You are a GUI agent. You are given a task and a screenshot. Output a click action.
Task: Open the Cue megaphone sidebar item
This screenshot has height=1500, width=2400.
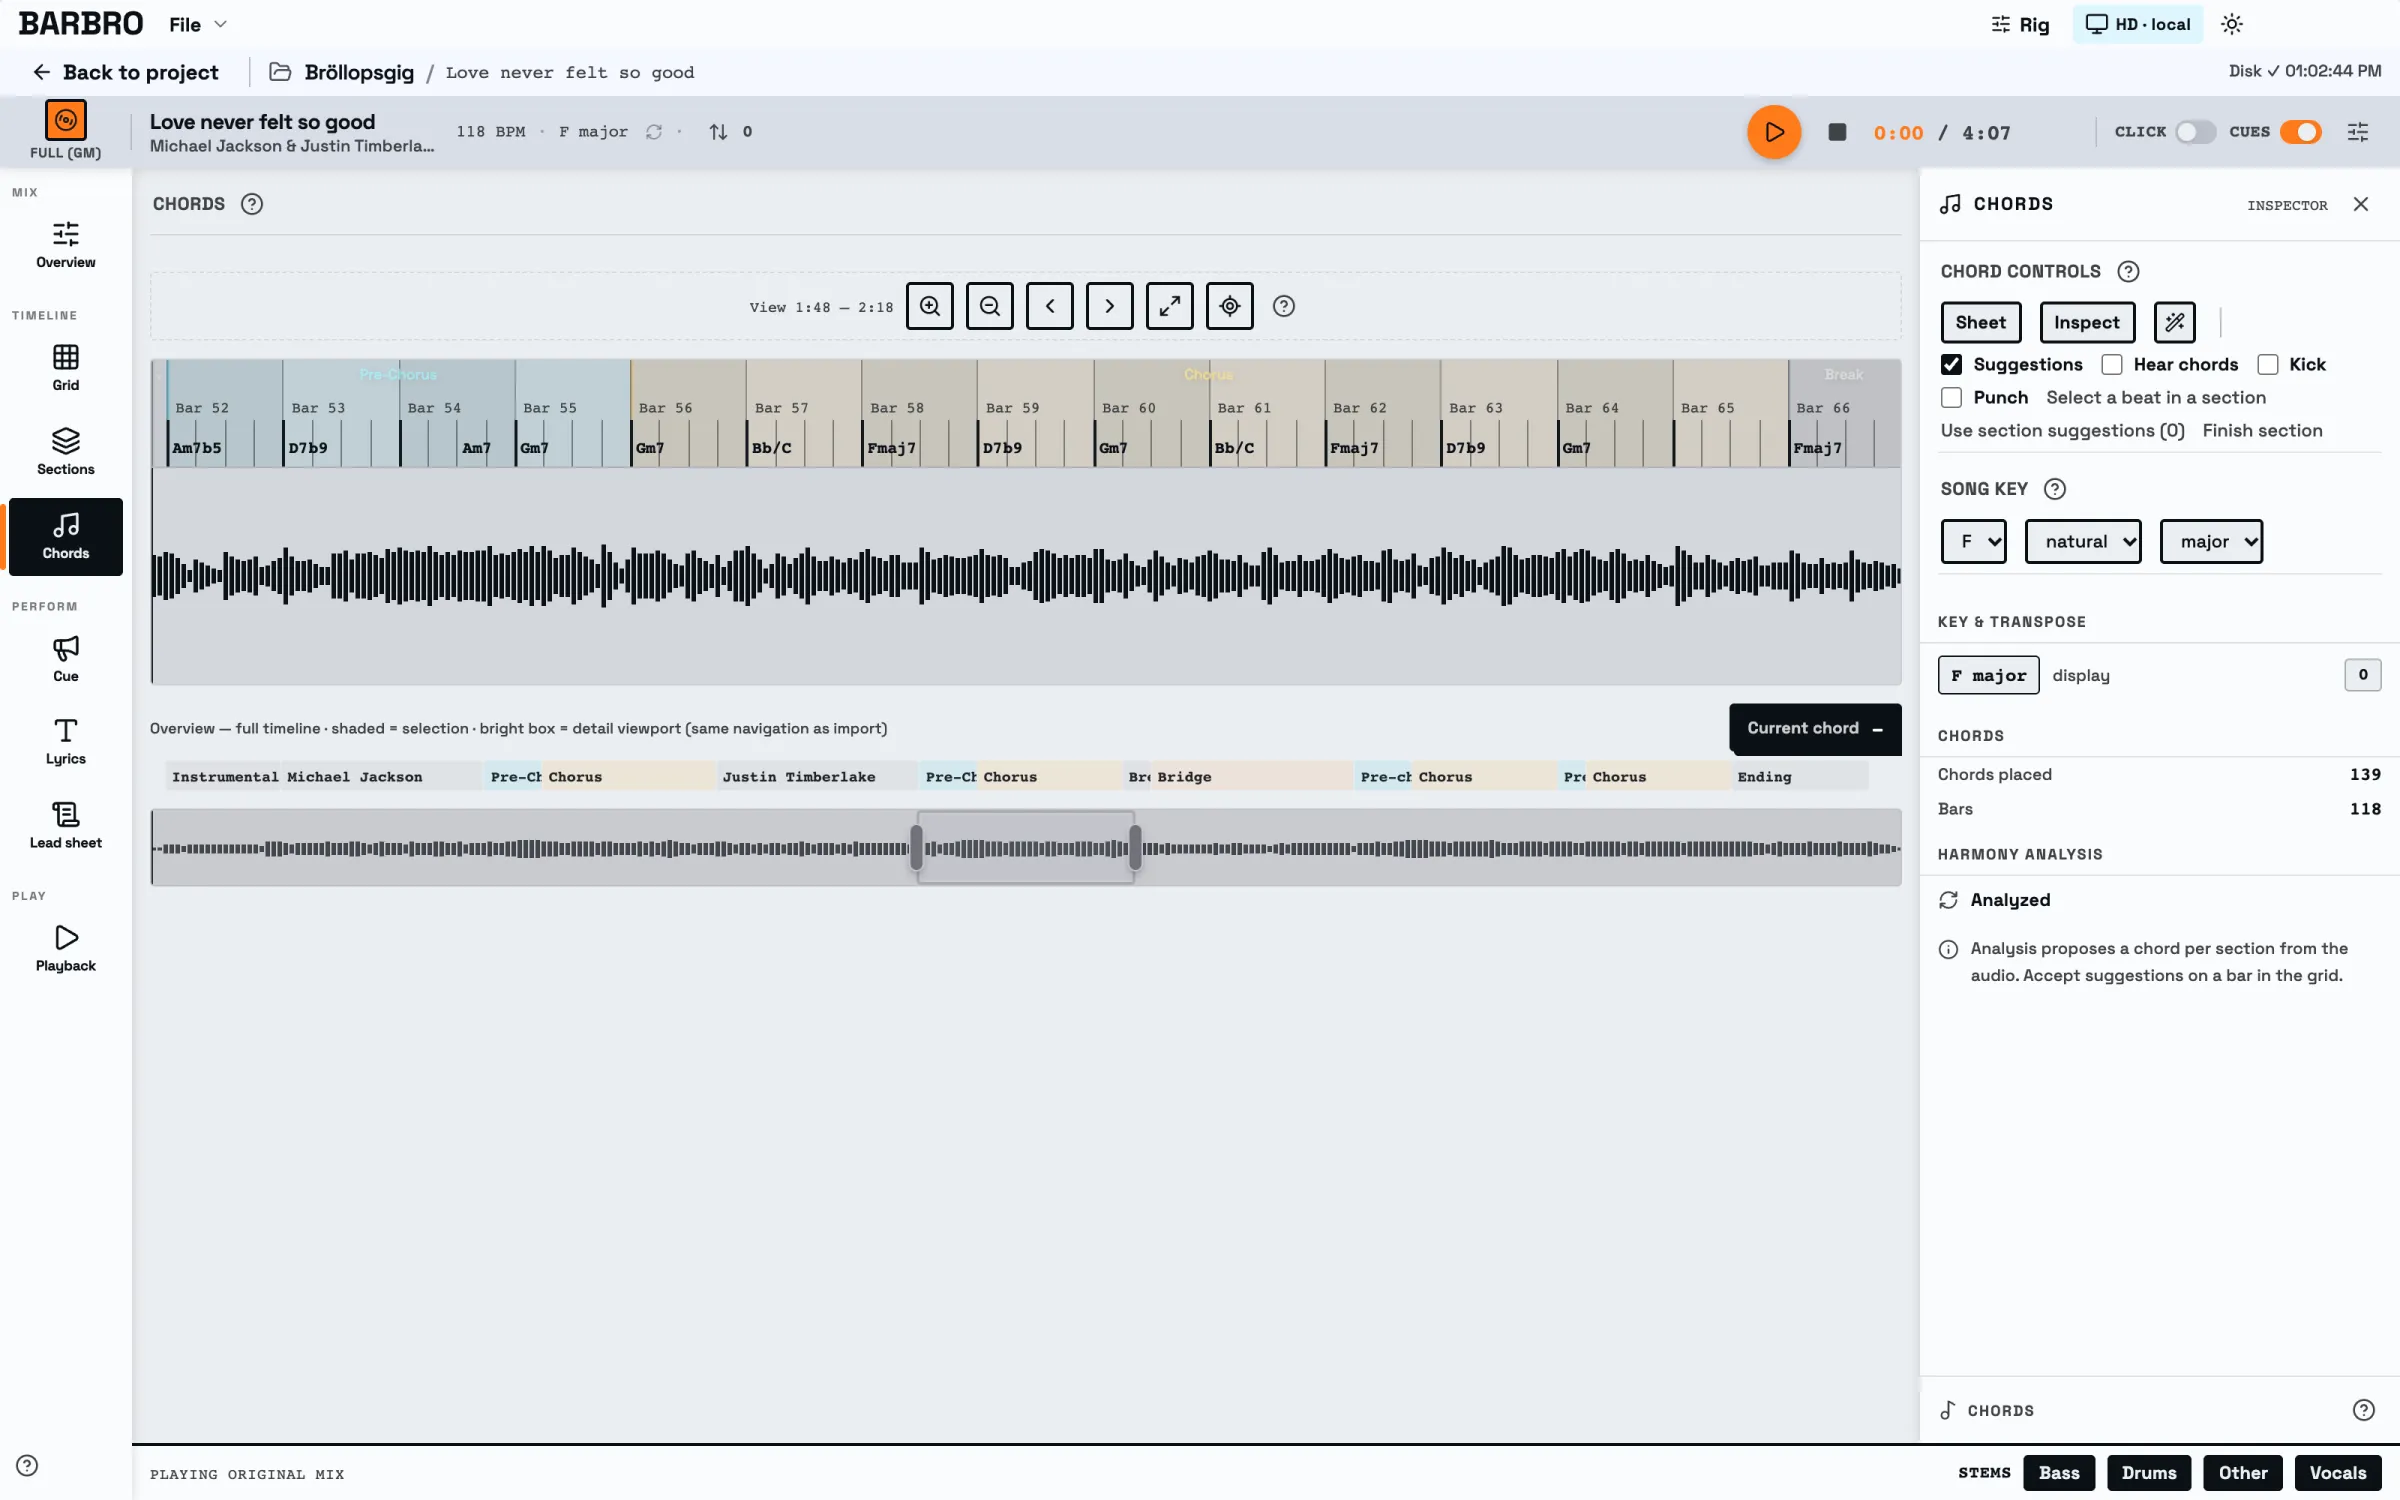[66, 659]
